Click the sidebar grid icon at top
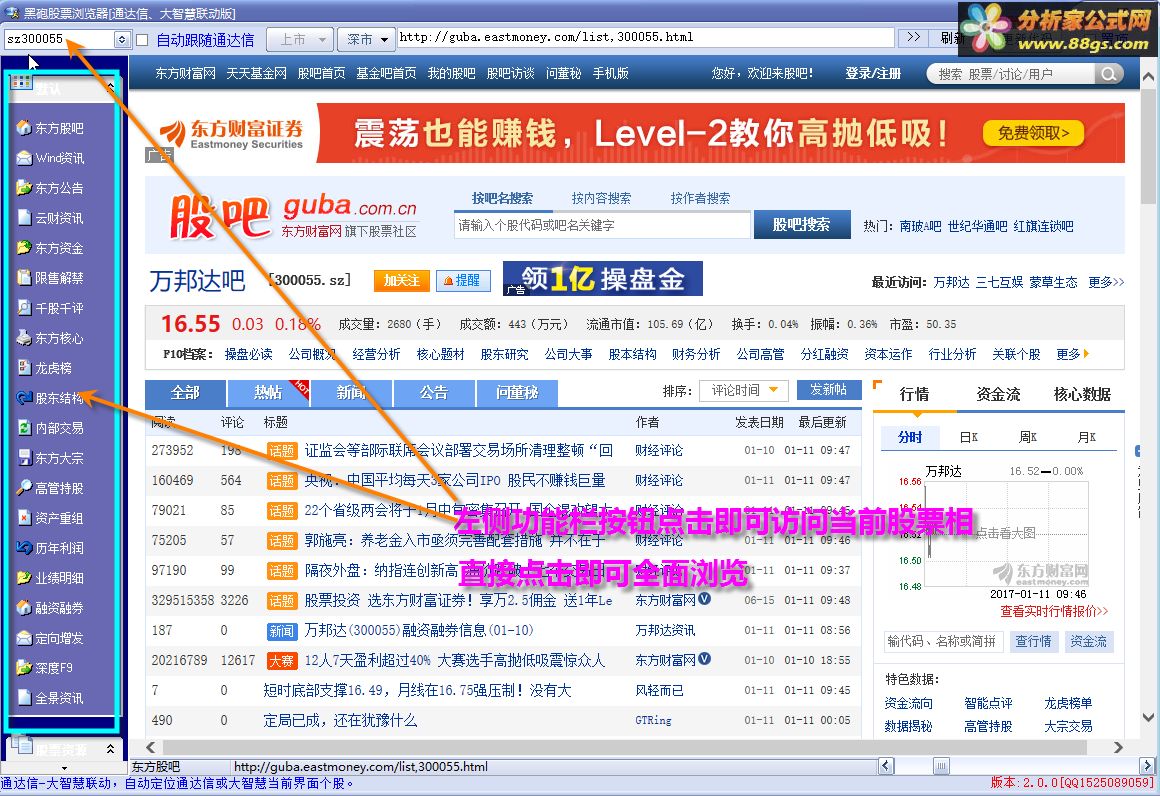The image size is (1160, 796). (x=21, y=82)
